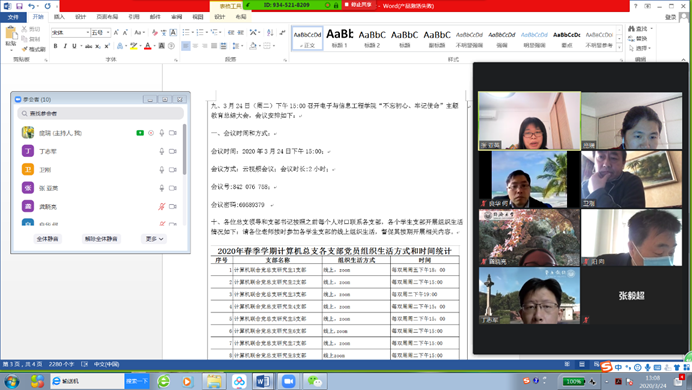Click the 解除全体静音 button

pos(101,239)
